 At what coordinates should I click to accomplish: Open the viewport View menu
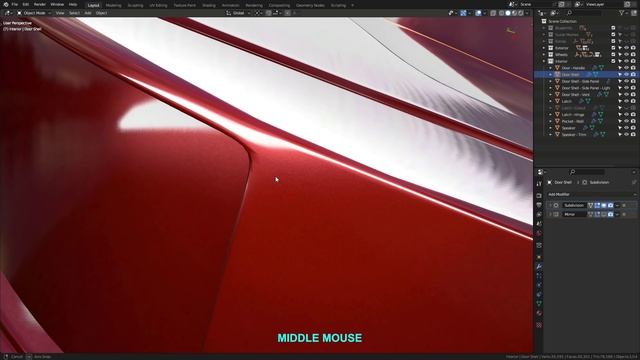pyautogui.click(x=60, y=13)
